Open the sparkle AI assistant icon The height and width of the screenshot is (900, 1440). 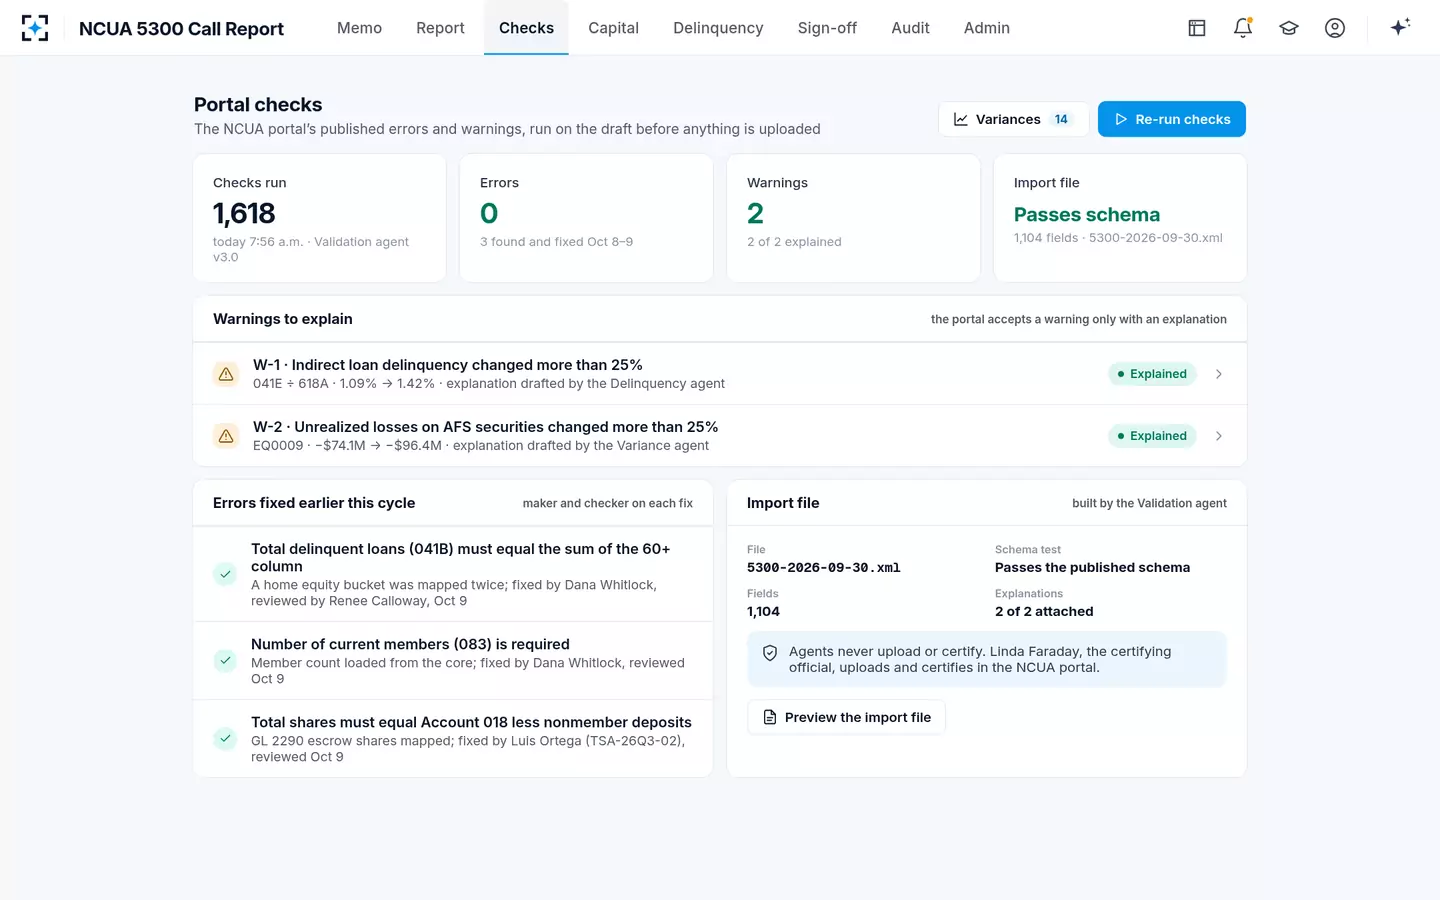coord(1400,27)
